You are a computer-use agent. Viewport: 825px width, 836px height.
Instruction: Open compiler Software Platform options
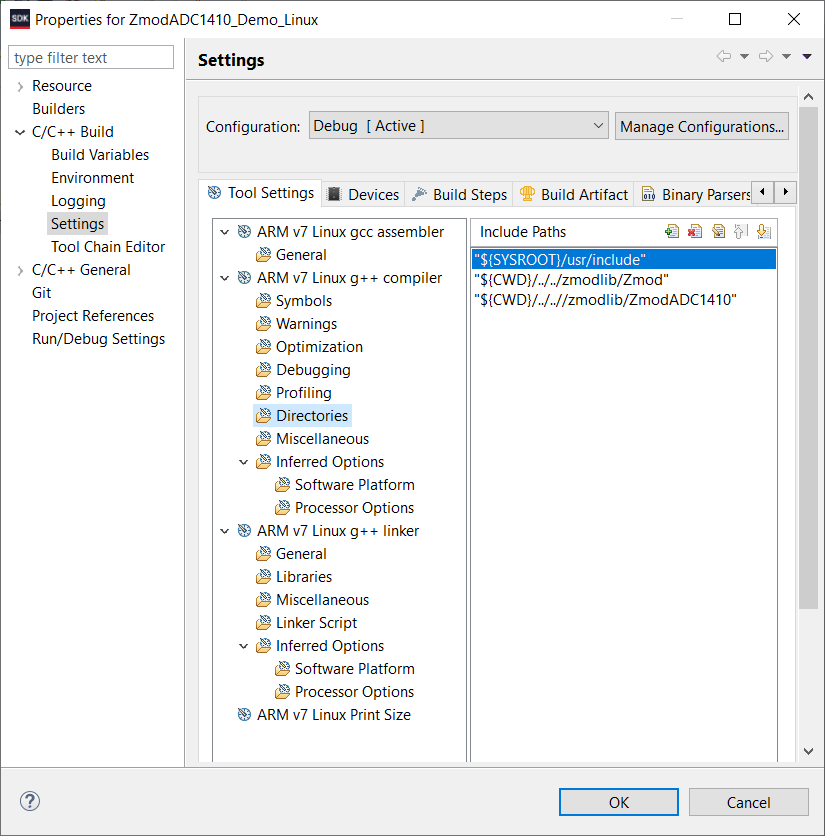click(345, 485)
